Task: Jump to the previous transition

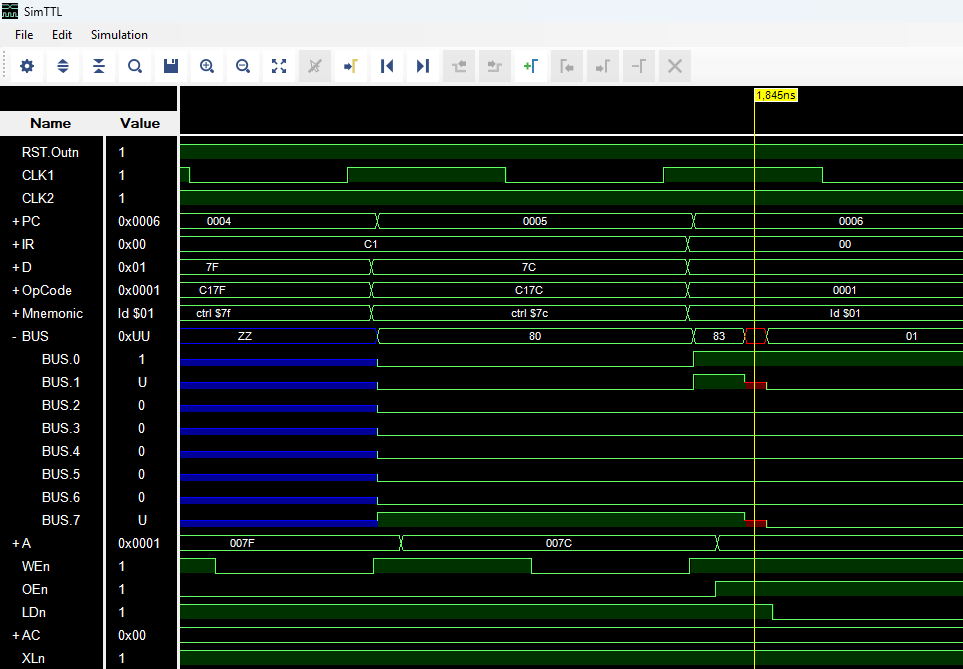Action: 387,66
